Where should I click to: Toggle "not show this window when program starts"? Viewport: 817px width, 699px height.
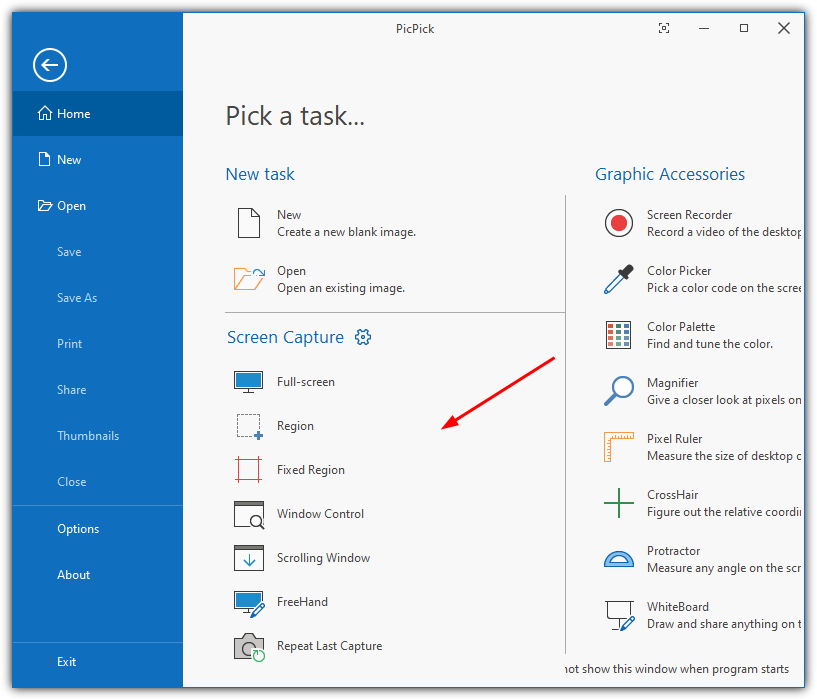tap(677, 669)
